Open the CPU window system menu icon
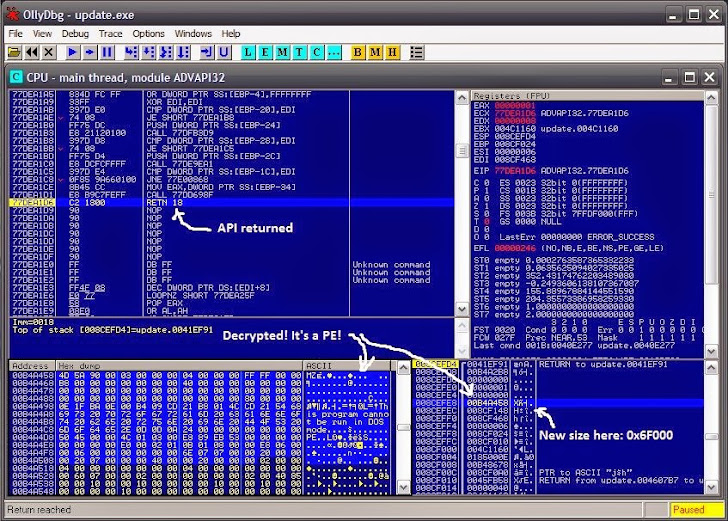Image resolution: width=728 pixels, height=521 pixels. [17, 76]
